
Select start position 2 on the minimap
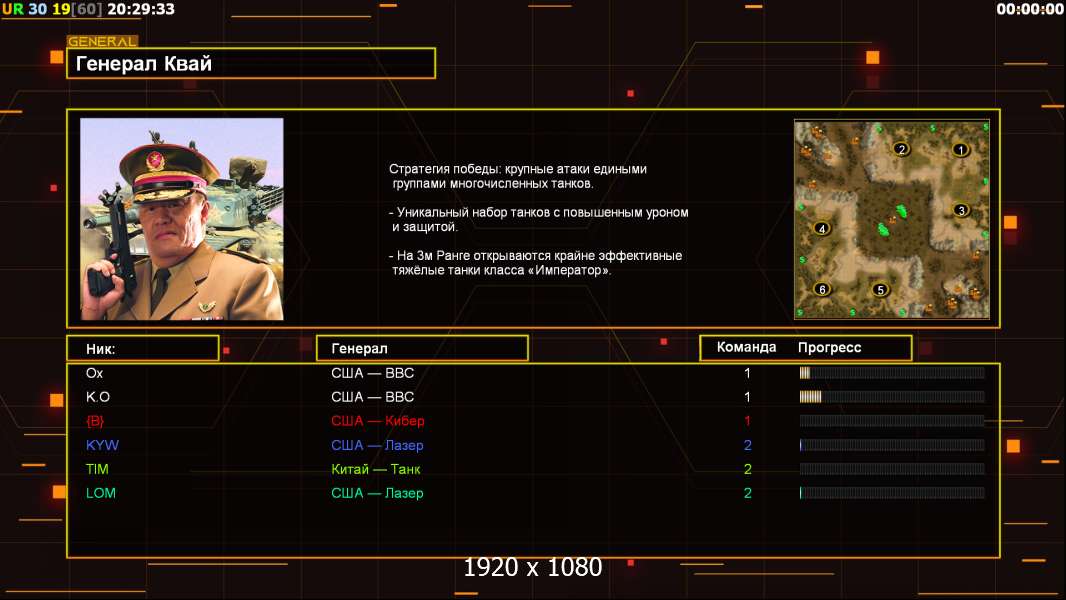[901, 150]
